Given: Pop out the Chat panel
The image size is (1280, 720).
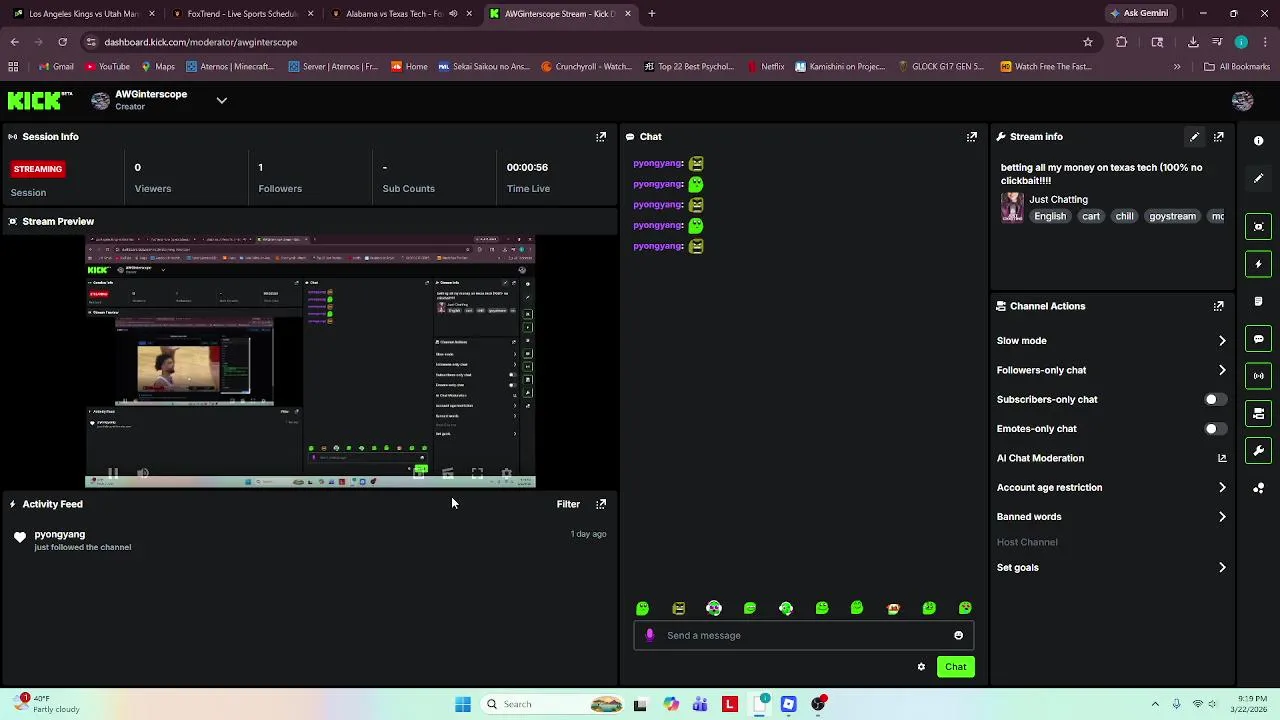Looking at the screenshot, I should [972, 137].
